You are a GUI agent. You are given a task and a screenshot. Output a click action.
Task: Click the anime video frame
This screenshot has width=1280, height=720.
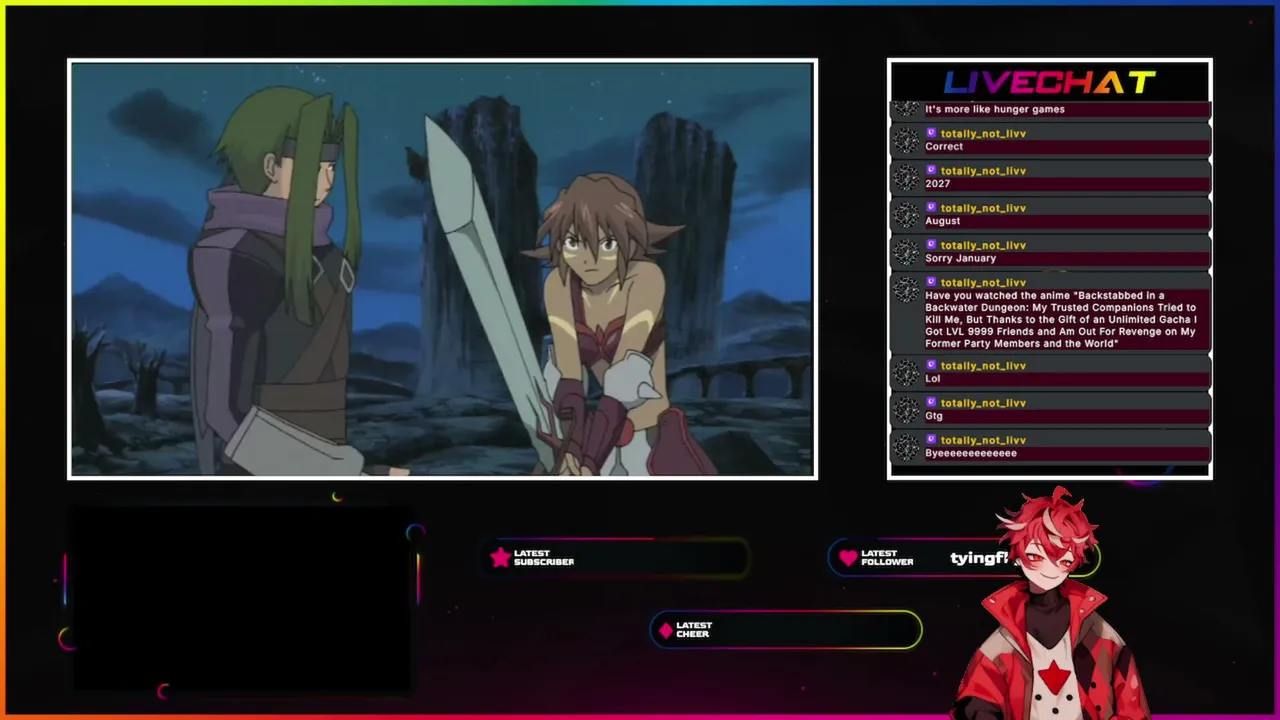[442, 269]
